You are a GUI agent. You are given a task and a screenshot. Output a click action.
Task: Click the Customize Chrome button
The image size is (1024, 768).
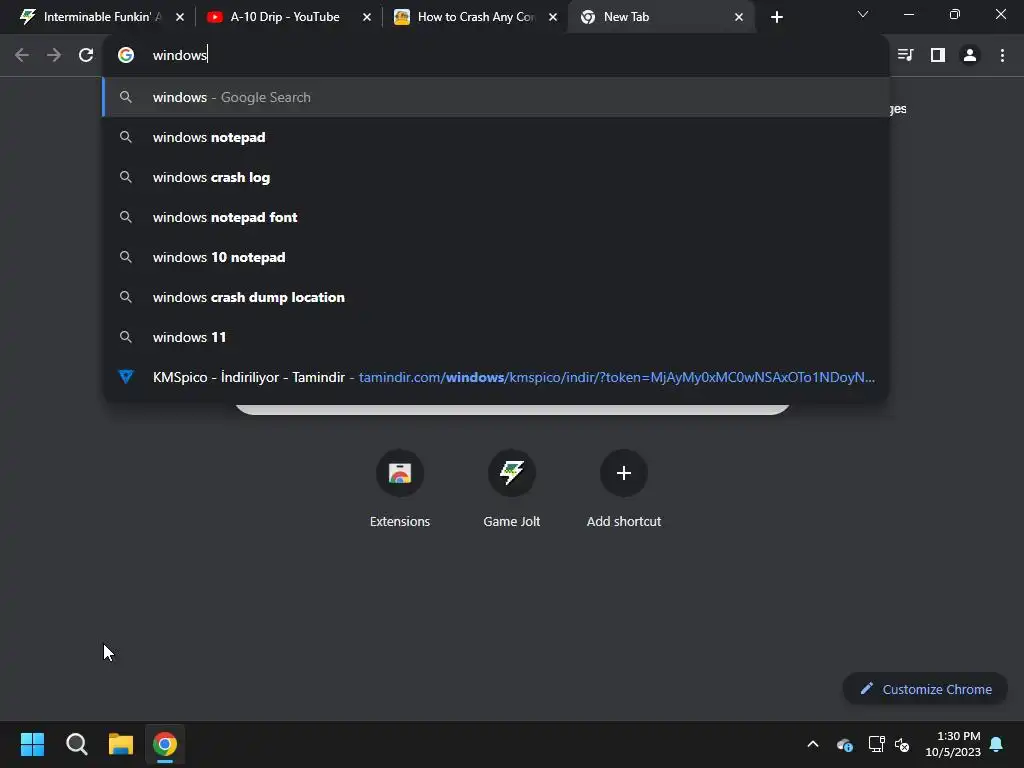925,689
